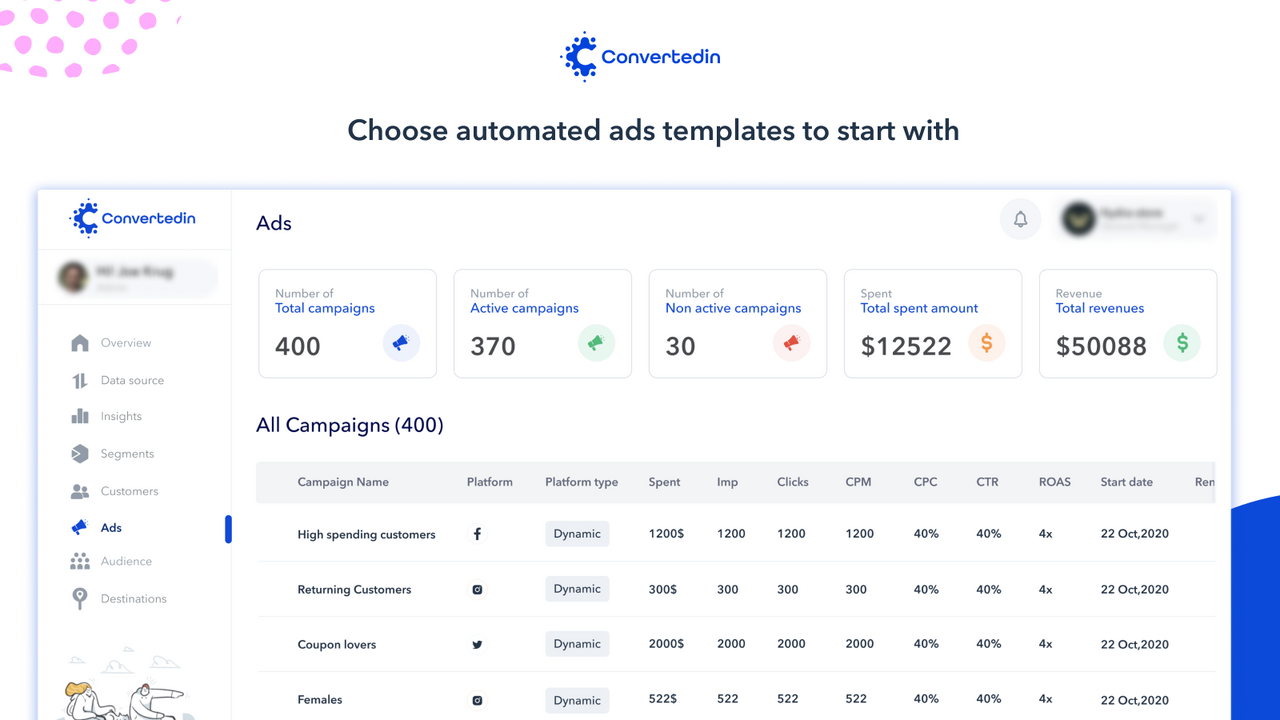Open Destinations from the sidebar
The image size is (1280, 720).
pyautogui.click(x=118, y=599)
